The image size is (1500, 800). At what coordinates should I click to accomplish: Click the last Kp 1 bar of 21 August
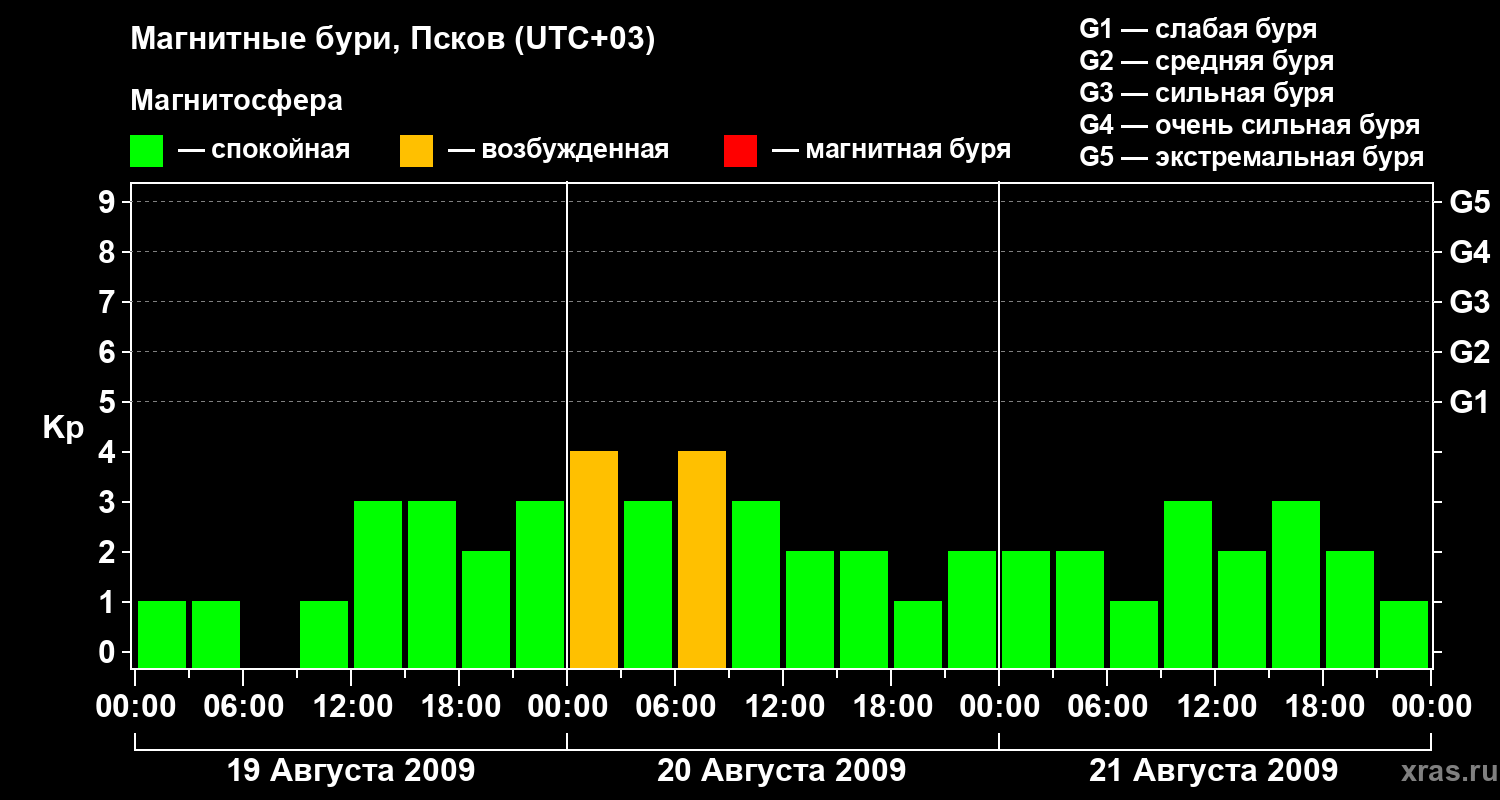coord(1404,634)
